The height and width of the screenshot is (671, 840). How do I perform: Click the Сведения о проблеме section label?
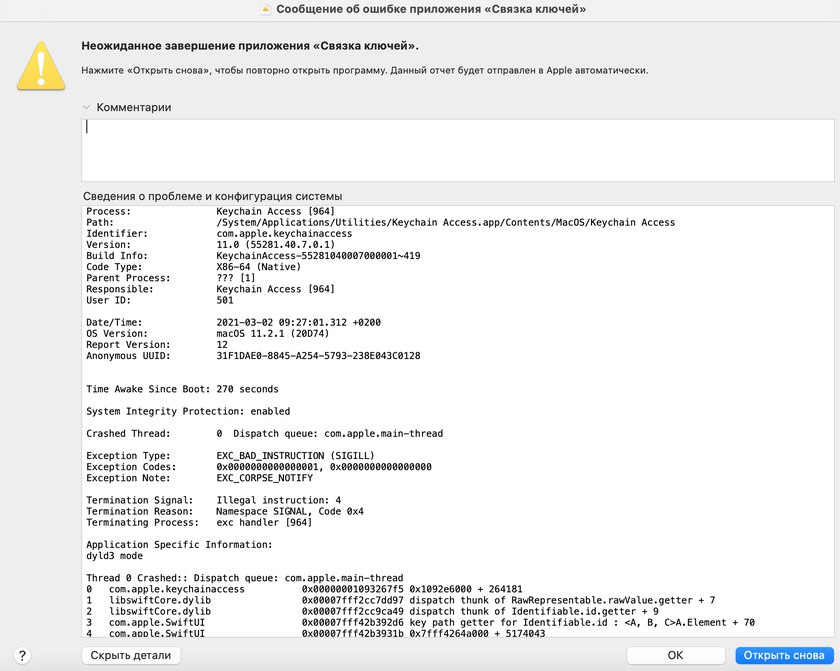(x=213, y=197)
